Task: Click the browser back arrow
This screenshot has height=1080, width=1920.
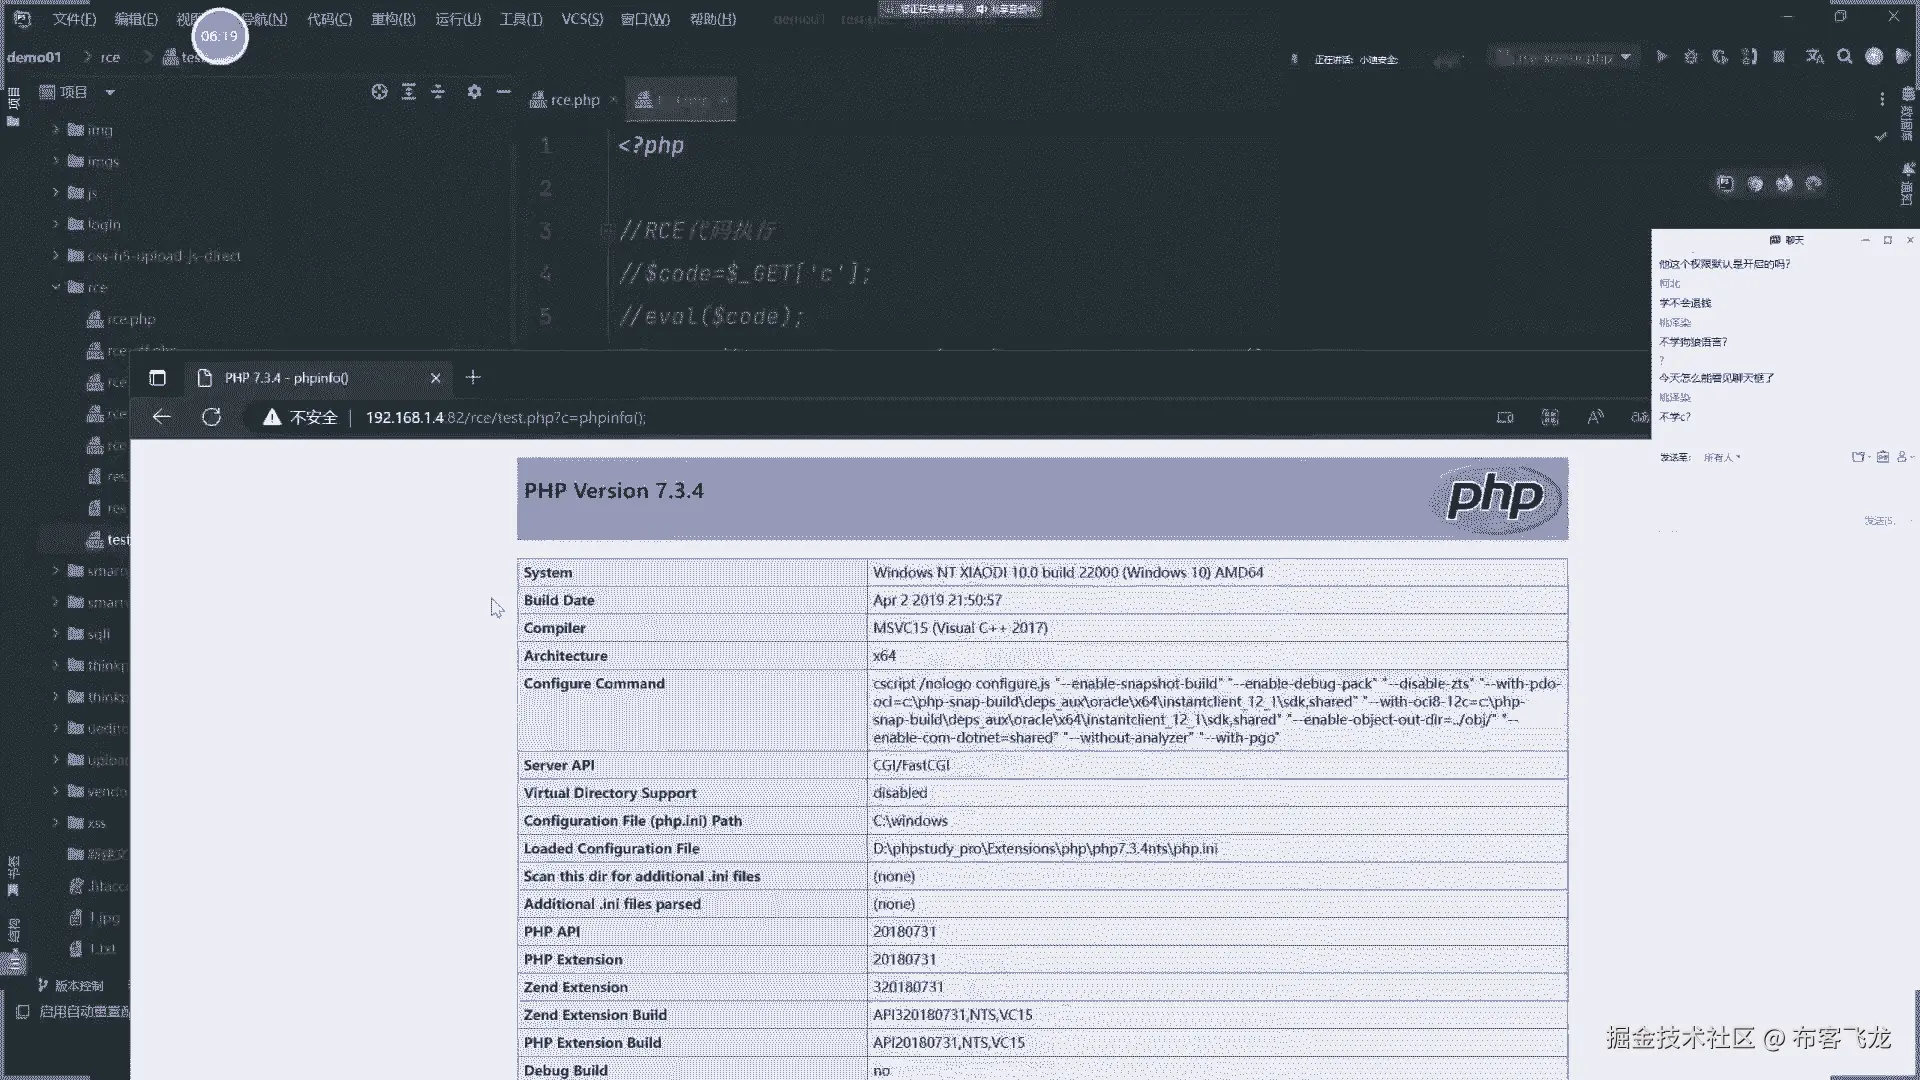Action: pyautogui.click(x=161, y=417)
